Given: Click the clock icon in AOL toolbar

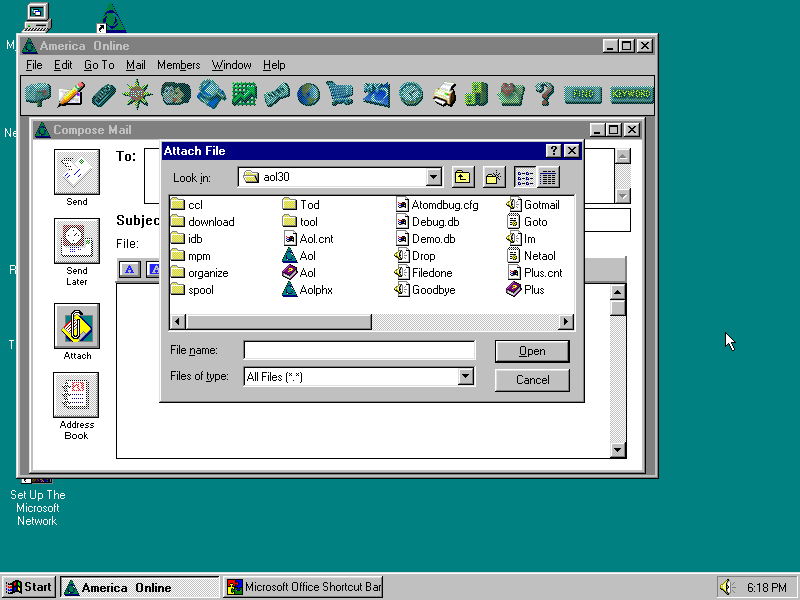Looking at the screenshot, I should 411,95.
